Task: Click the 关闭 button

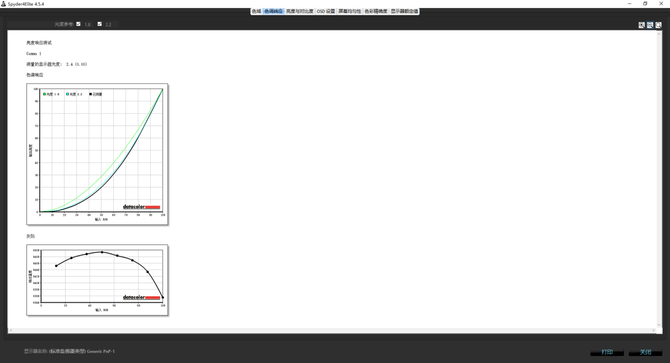Action: coord(645,352)
